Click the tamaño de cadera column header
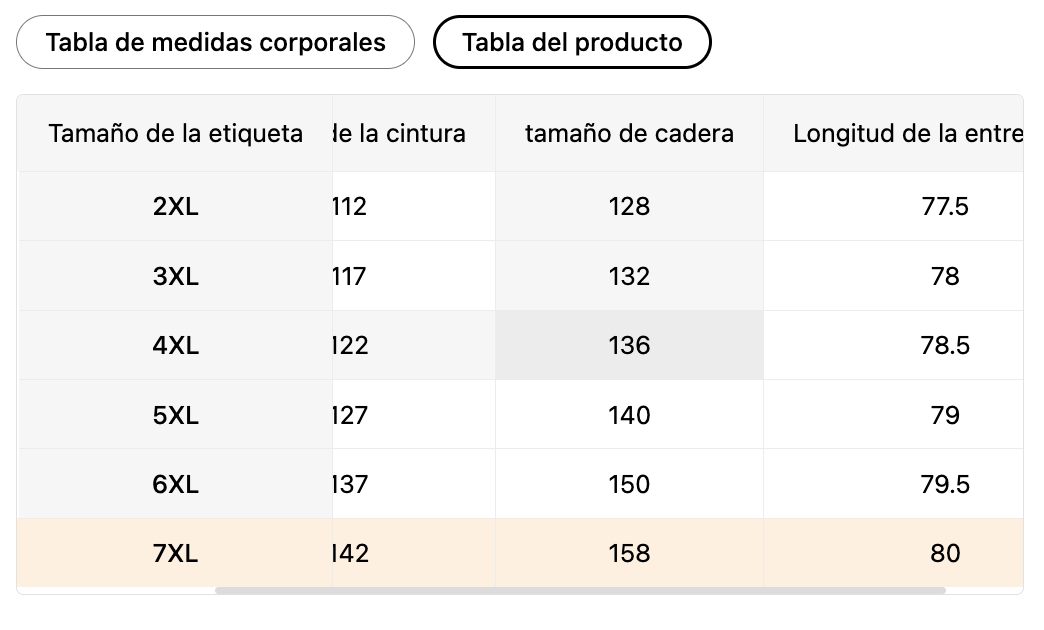This screenshot has width=1044, height=630. click(x=629, y=134)
